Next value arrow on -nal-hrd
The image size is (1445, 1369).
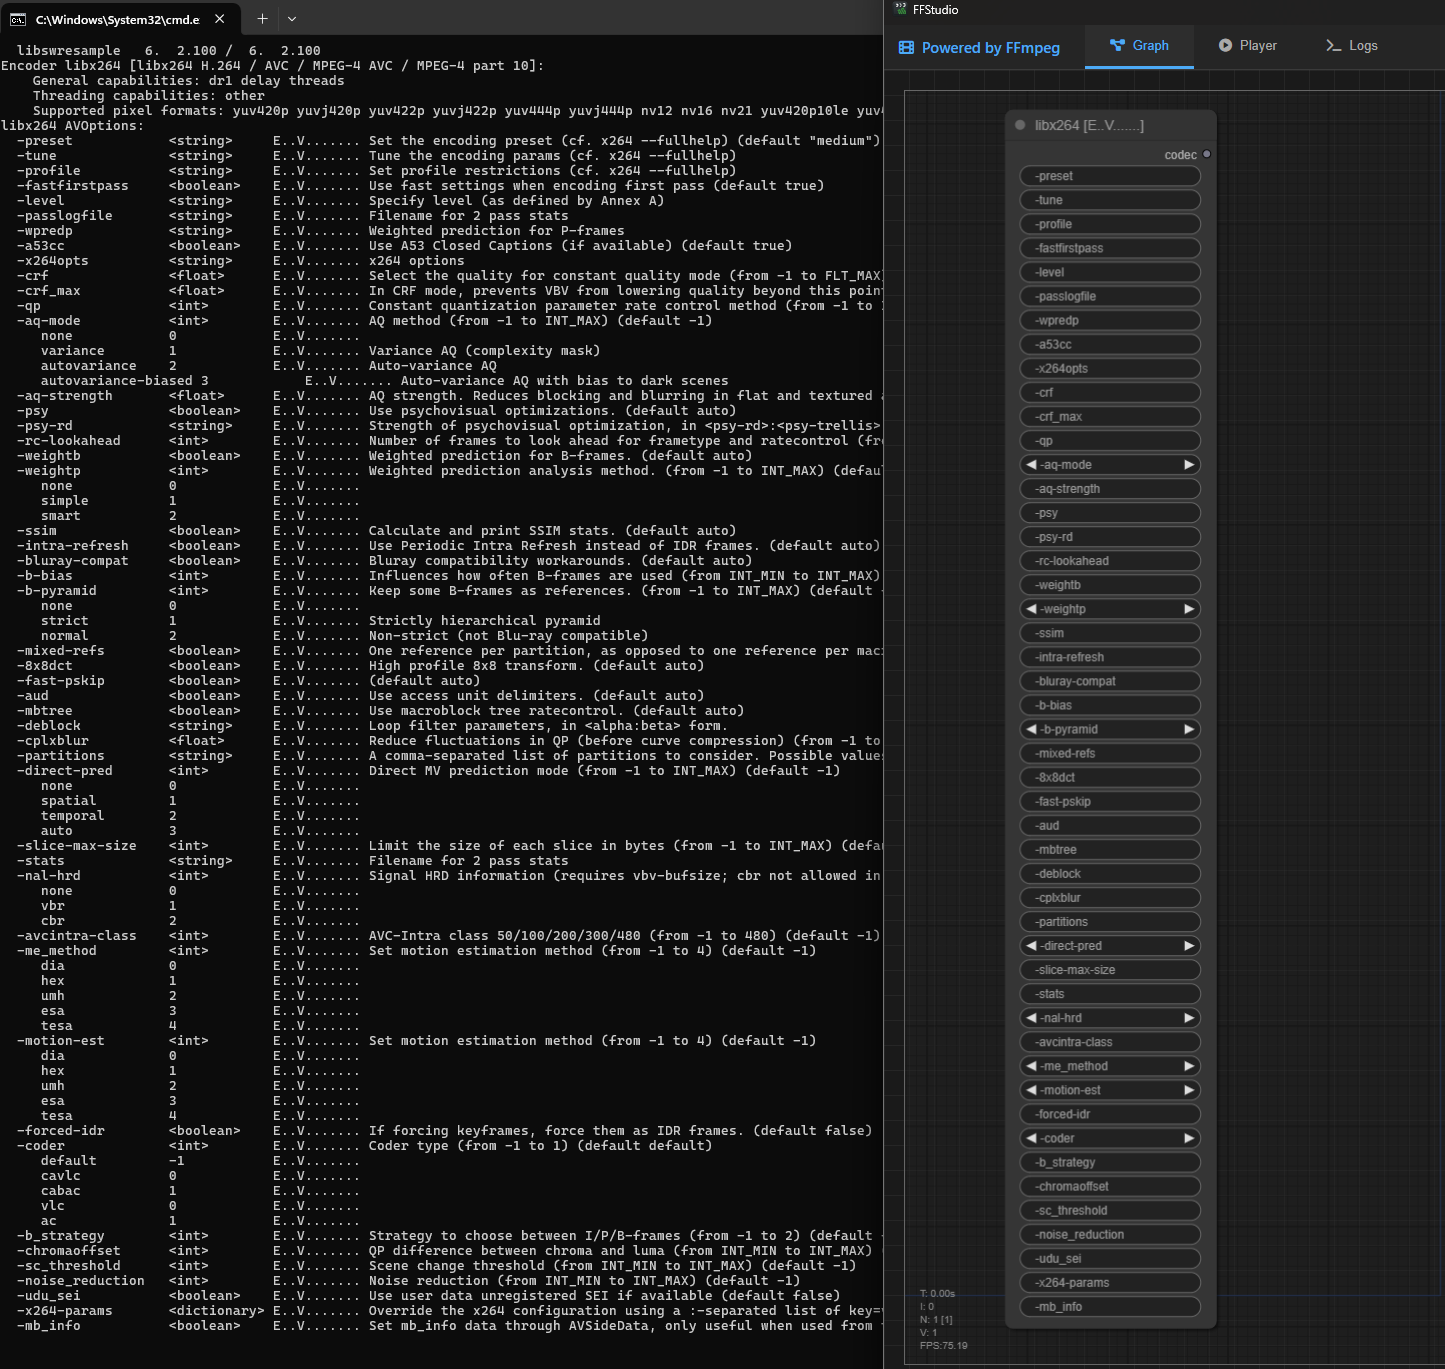(x=1189, y=1018)
